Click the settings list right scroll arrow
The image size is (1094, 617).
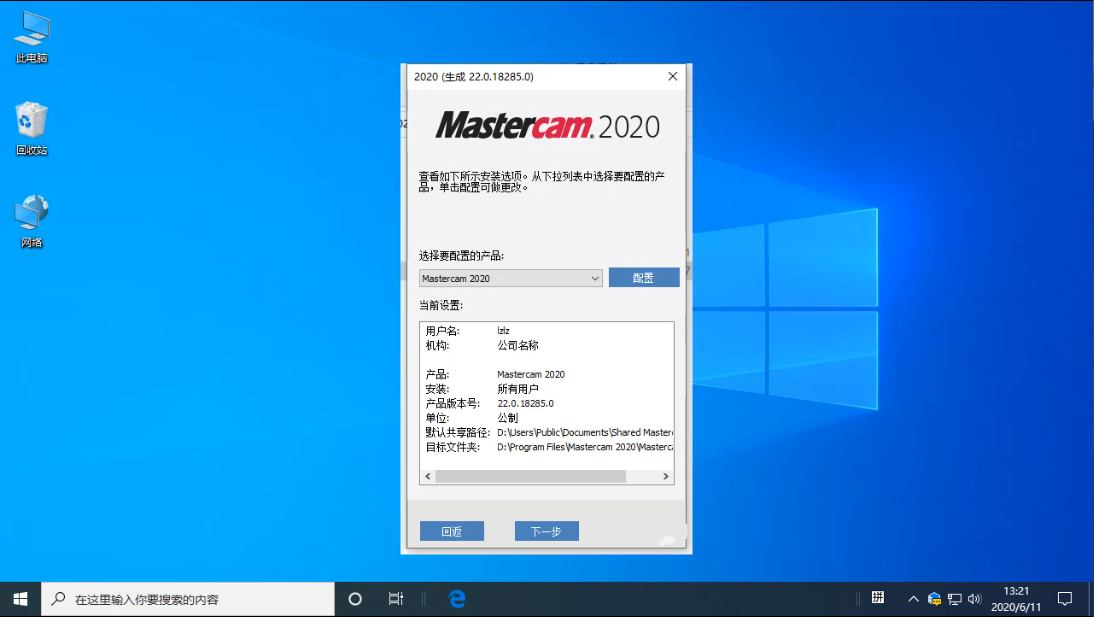tap(667, 477)
